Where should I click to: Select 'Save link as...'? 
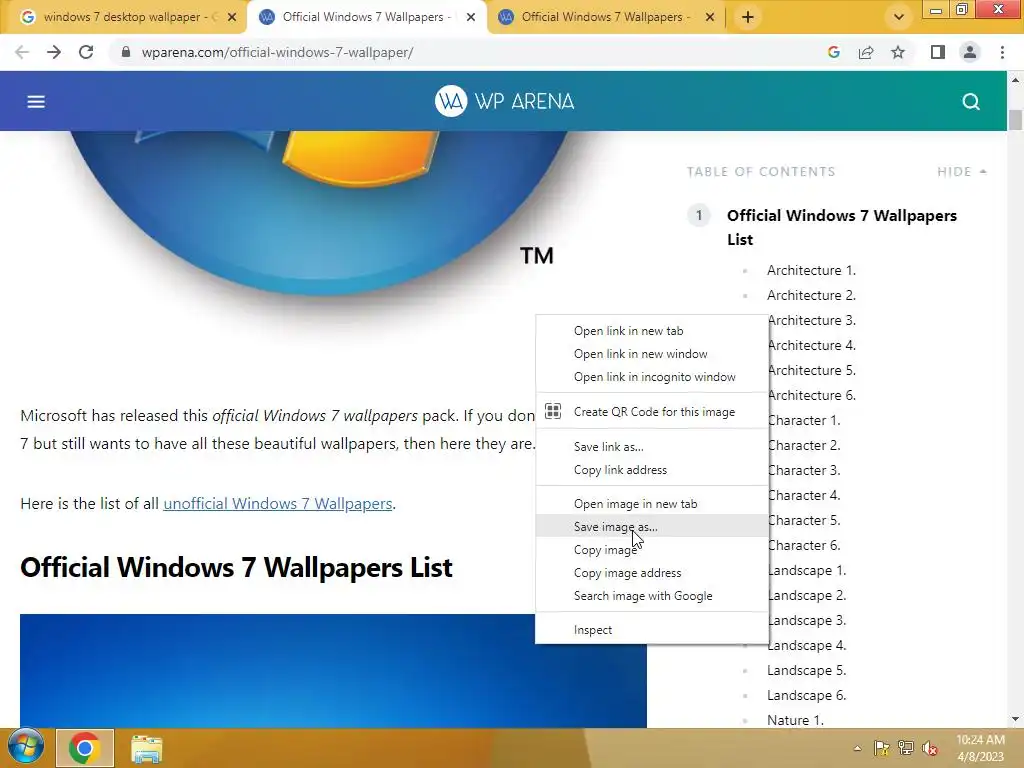coord(652,447)
